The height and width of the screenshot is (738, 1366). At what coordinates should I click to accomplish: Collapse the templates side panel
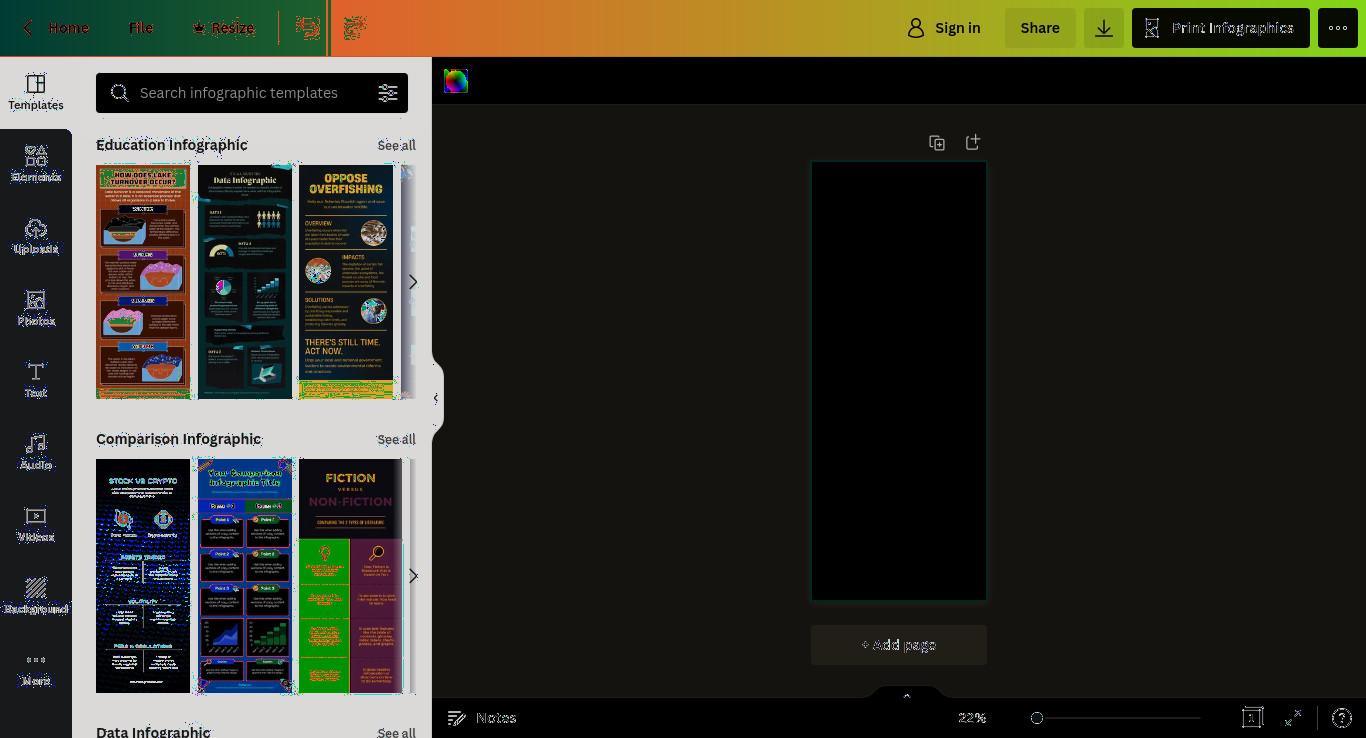436,398
